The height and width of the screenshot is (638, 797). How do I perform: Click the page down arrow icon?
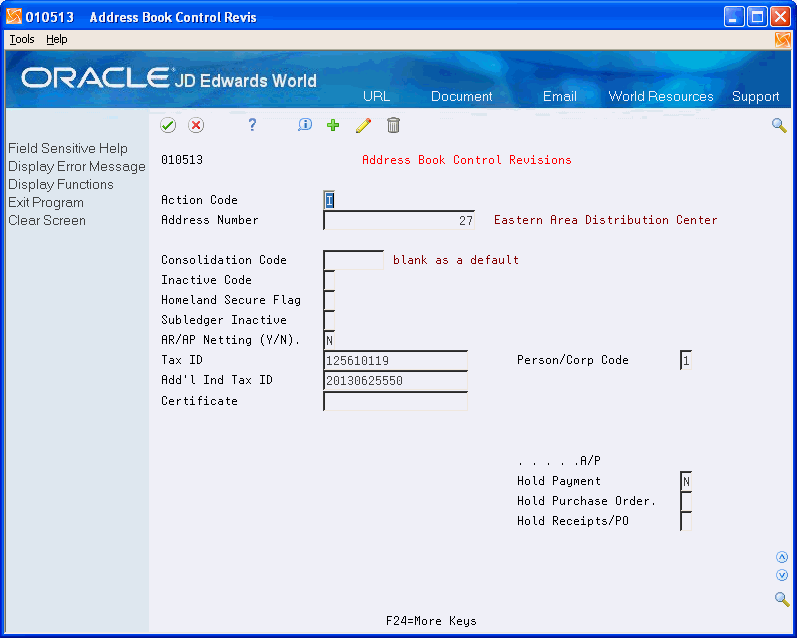(782, 575)
